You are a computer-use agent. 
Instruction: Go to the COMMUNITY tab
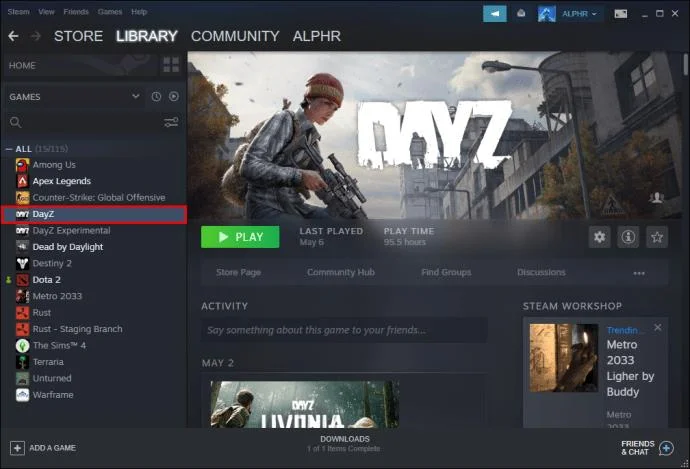point(235,36)
